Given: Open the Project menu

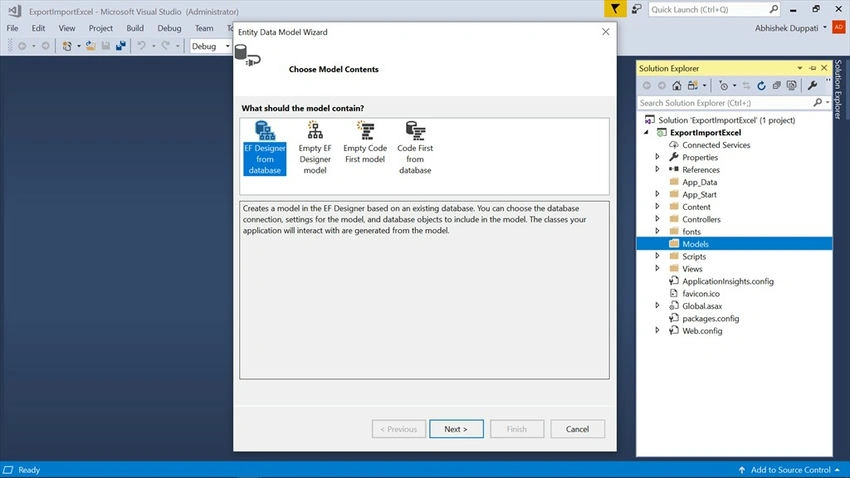Looking at the screenshot, I should (x=101, y=28).
